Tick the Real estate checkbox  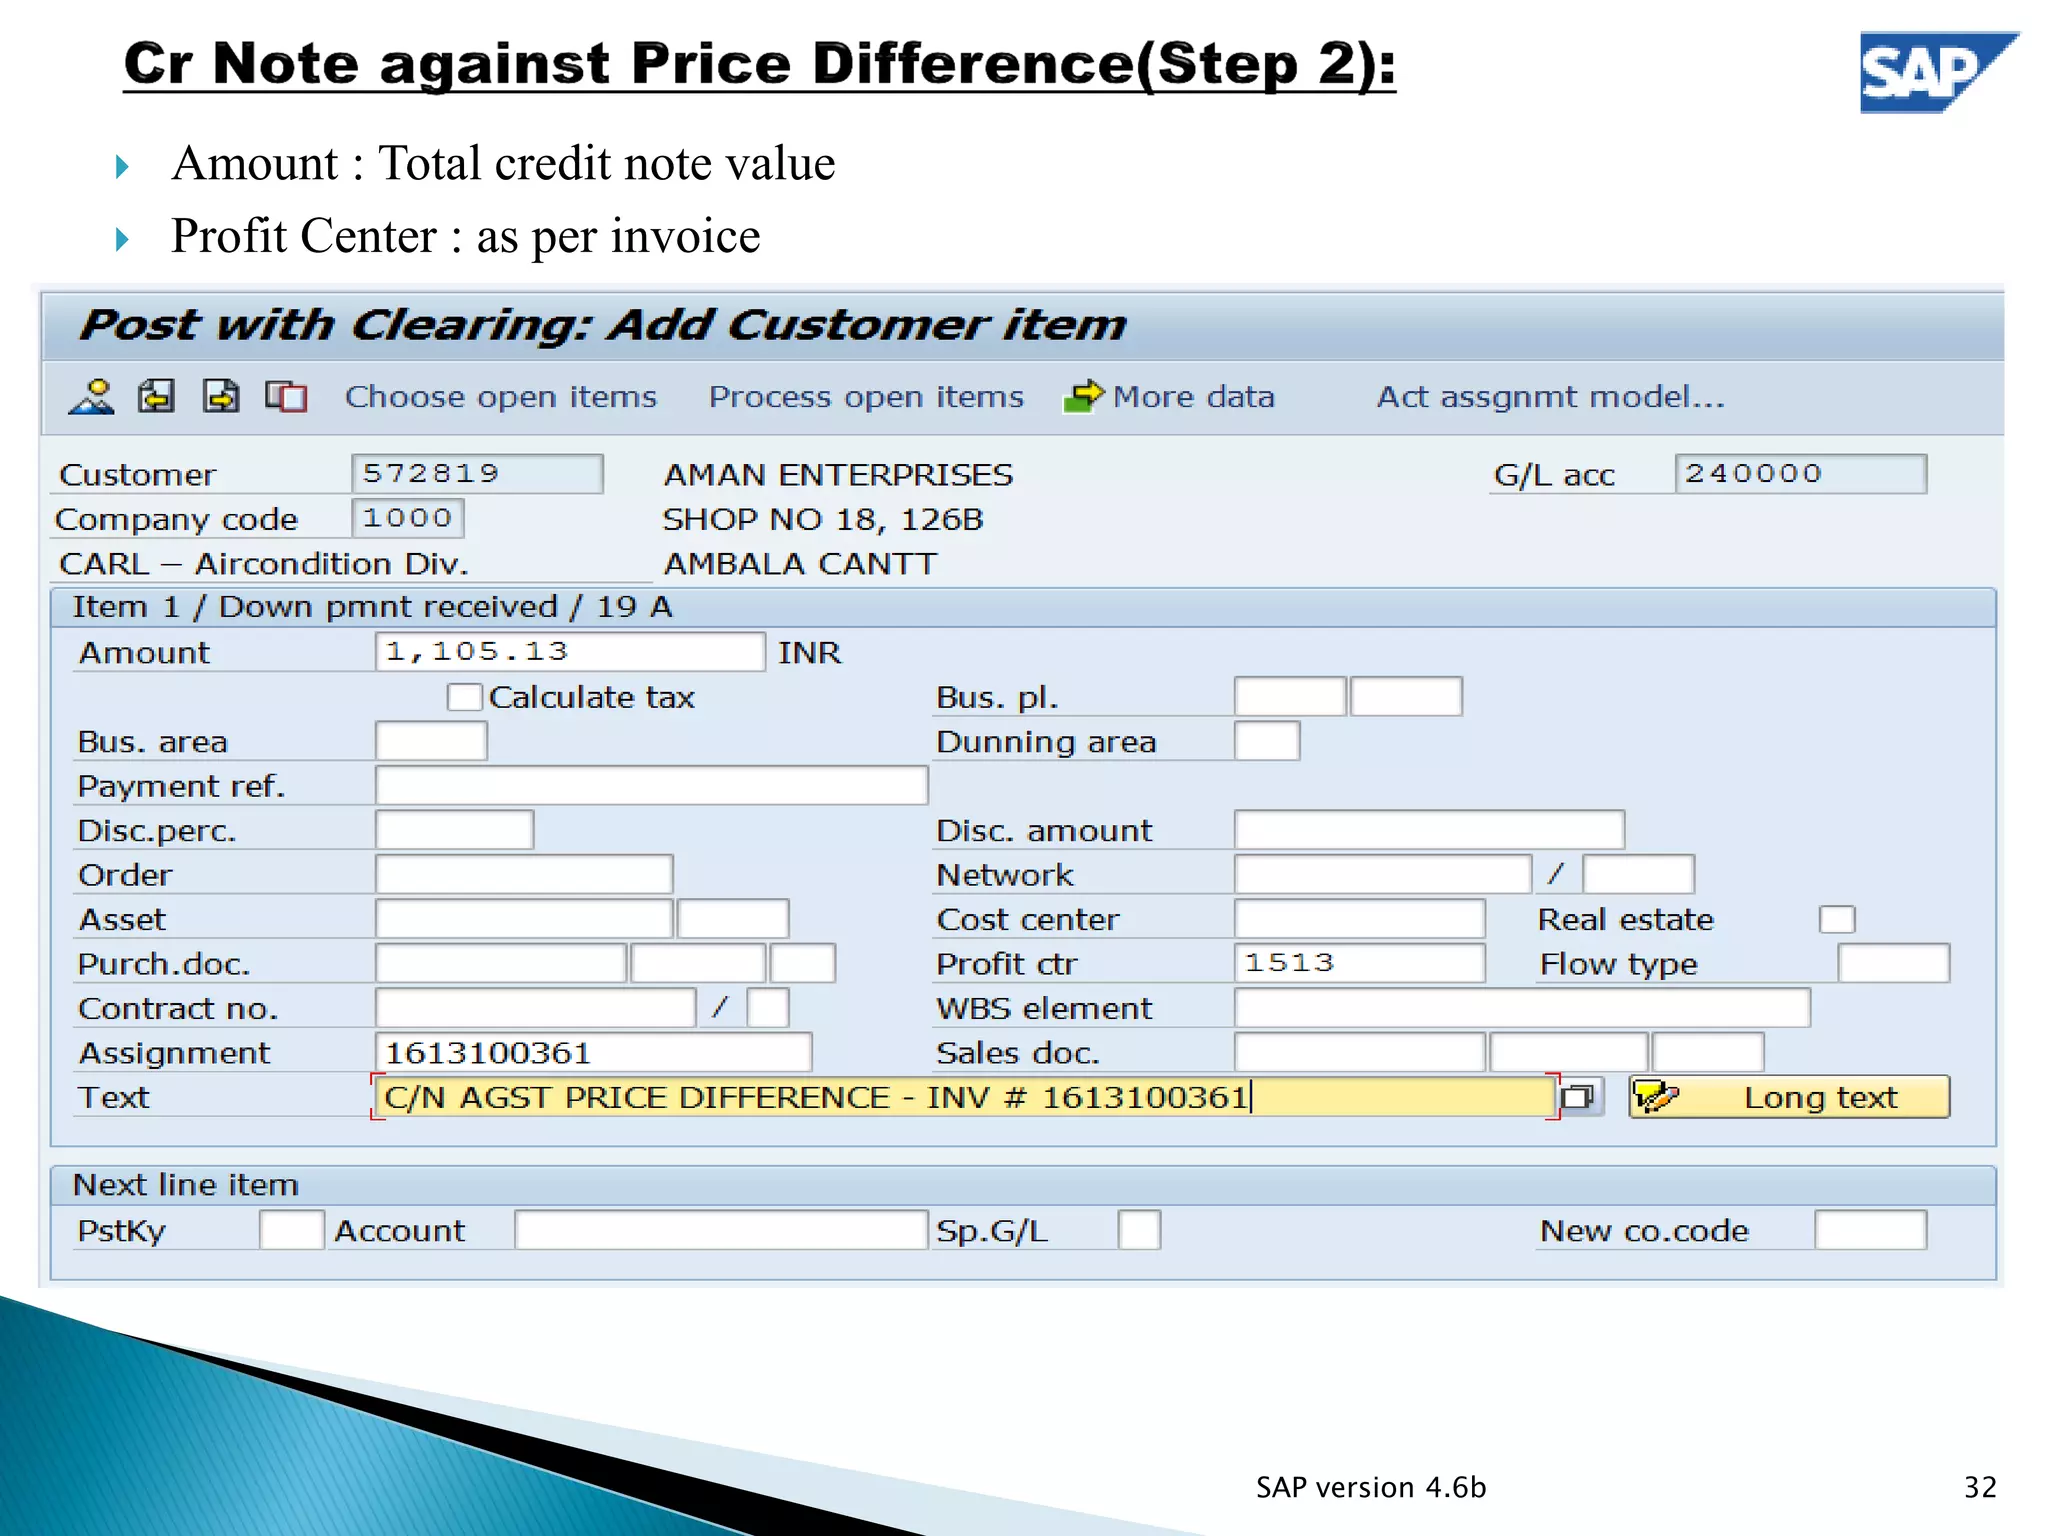1837,919
